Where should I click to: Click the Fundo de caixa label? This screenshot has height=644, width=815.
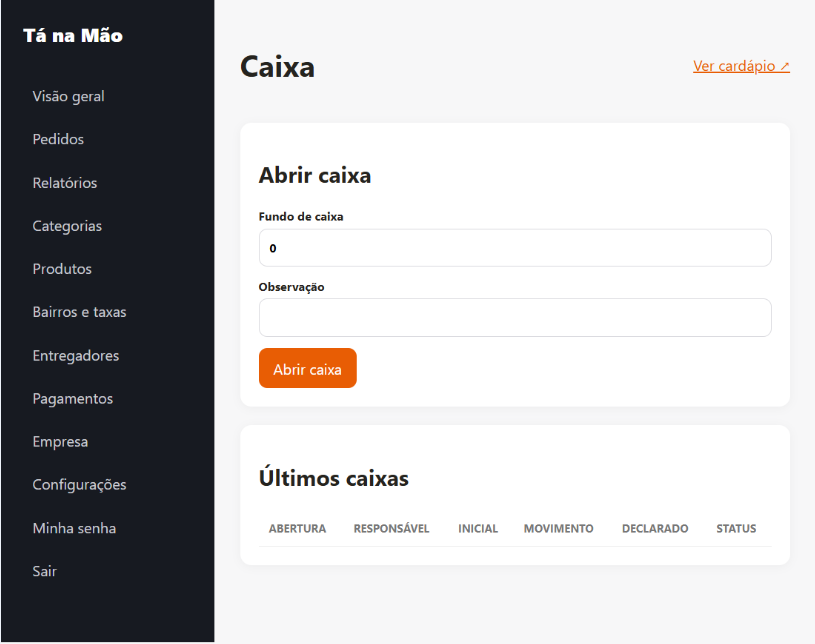coord(301,217)
